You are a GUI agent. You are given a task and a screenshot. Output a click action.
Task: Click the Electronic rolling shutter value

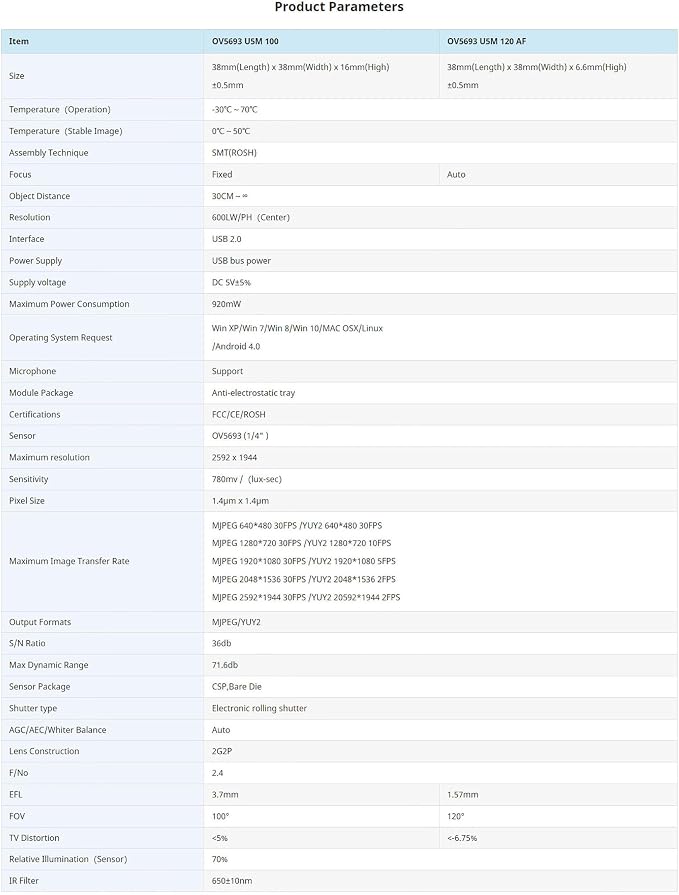pyautogui.click(x=260, y=708)
